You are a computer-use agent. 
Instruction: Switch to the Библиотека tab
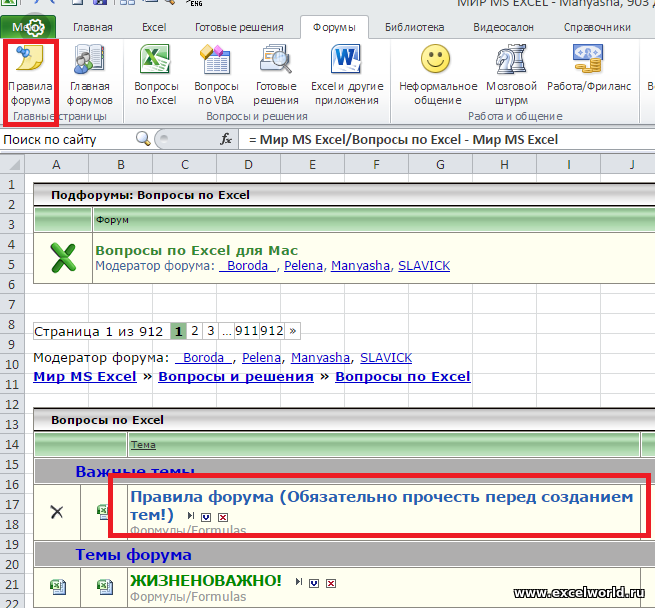[x=414, y=28]
